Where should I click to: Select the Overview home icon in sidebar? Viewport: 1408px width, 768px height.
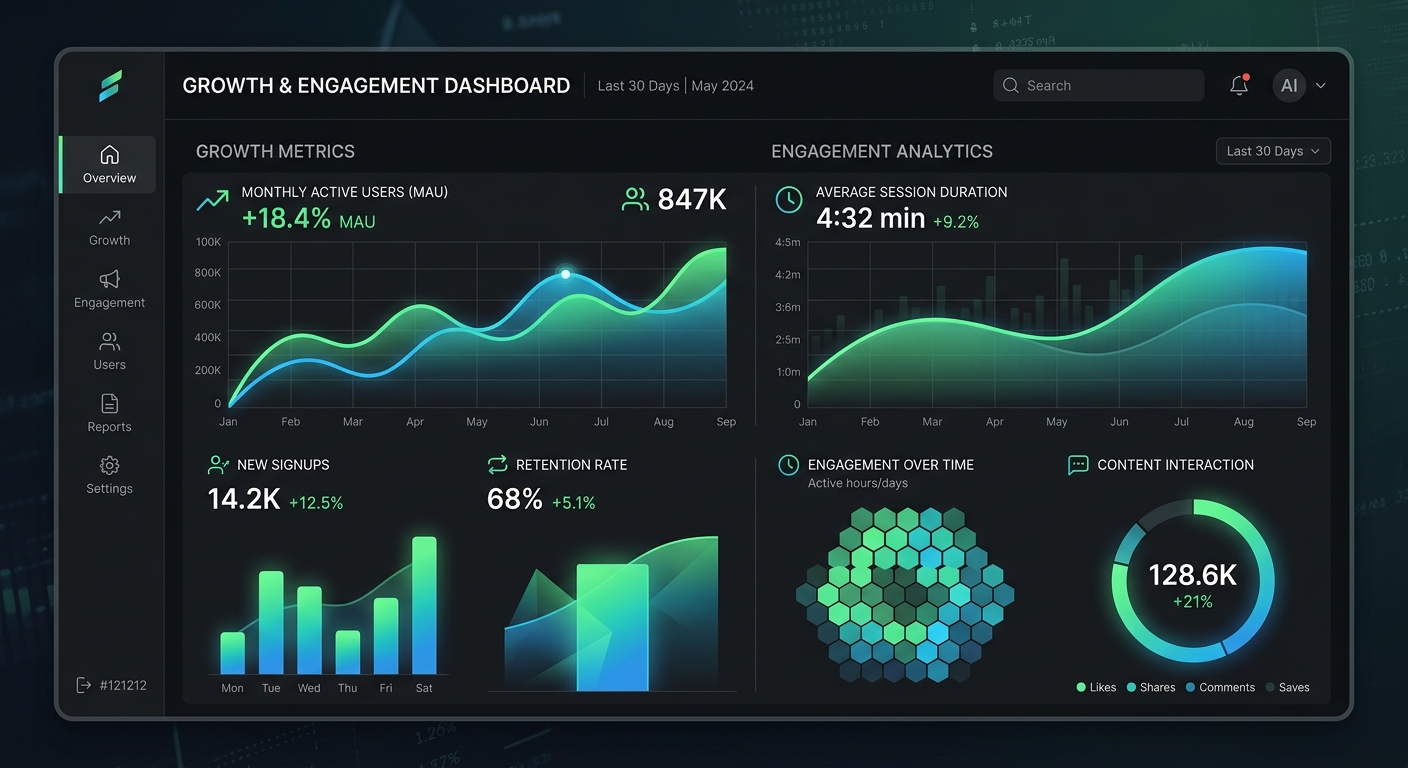pos(108,154)
